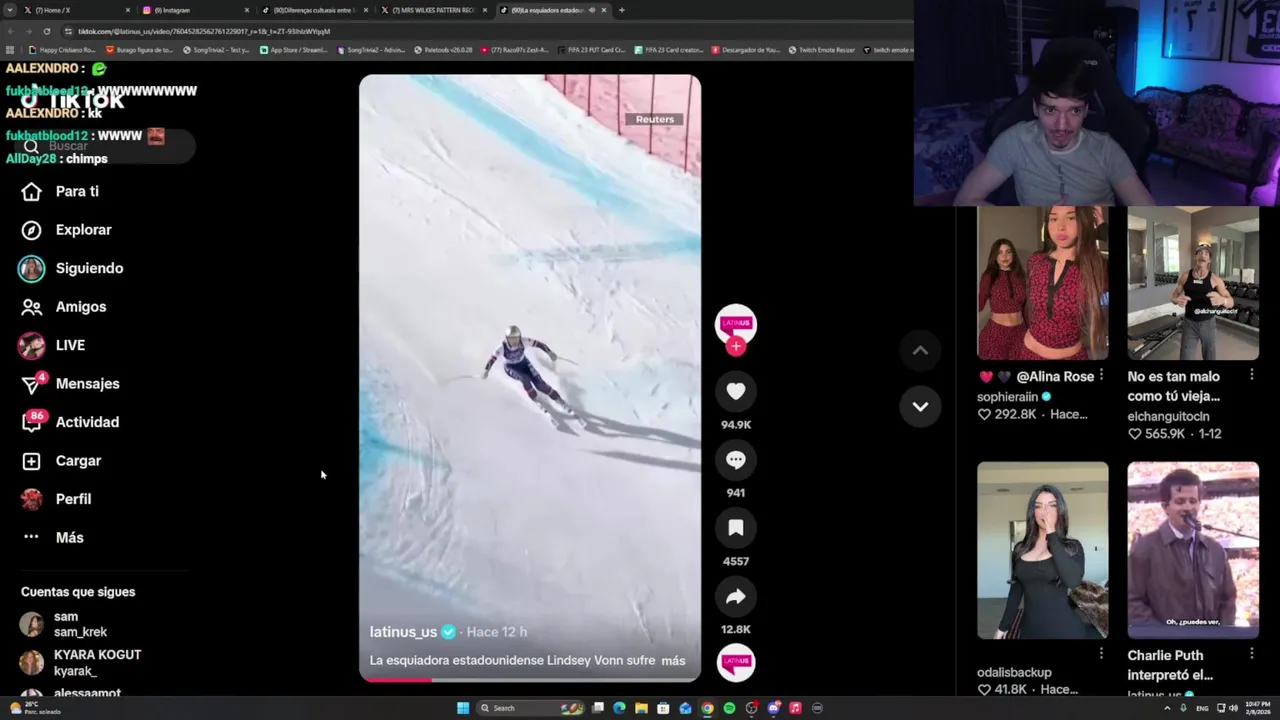Image resolution: width=1280 pixels, height=720 pixels.
Task: Open options menu for odalisbackup video
Action: point(1101,653)
